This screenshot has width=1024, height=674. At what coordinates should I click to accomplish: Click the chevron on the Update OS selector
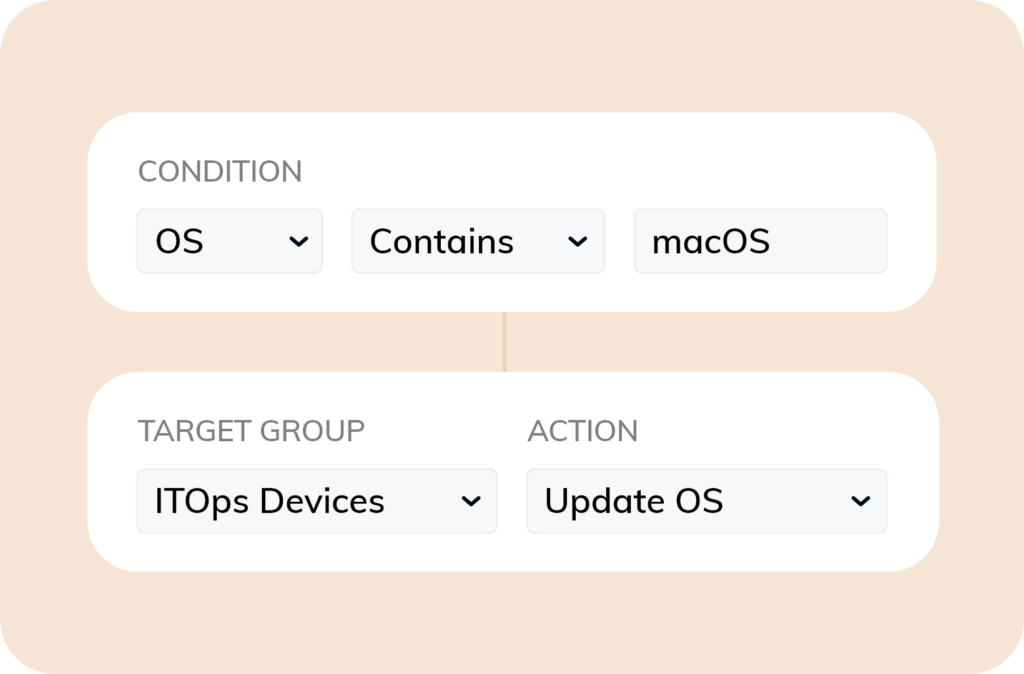[x=861, y=501]
